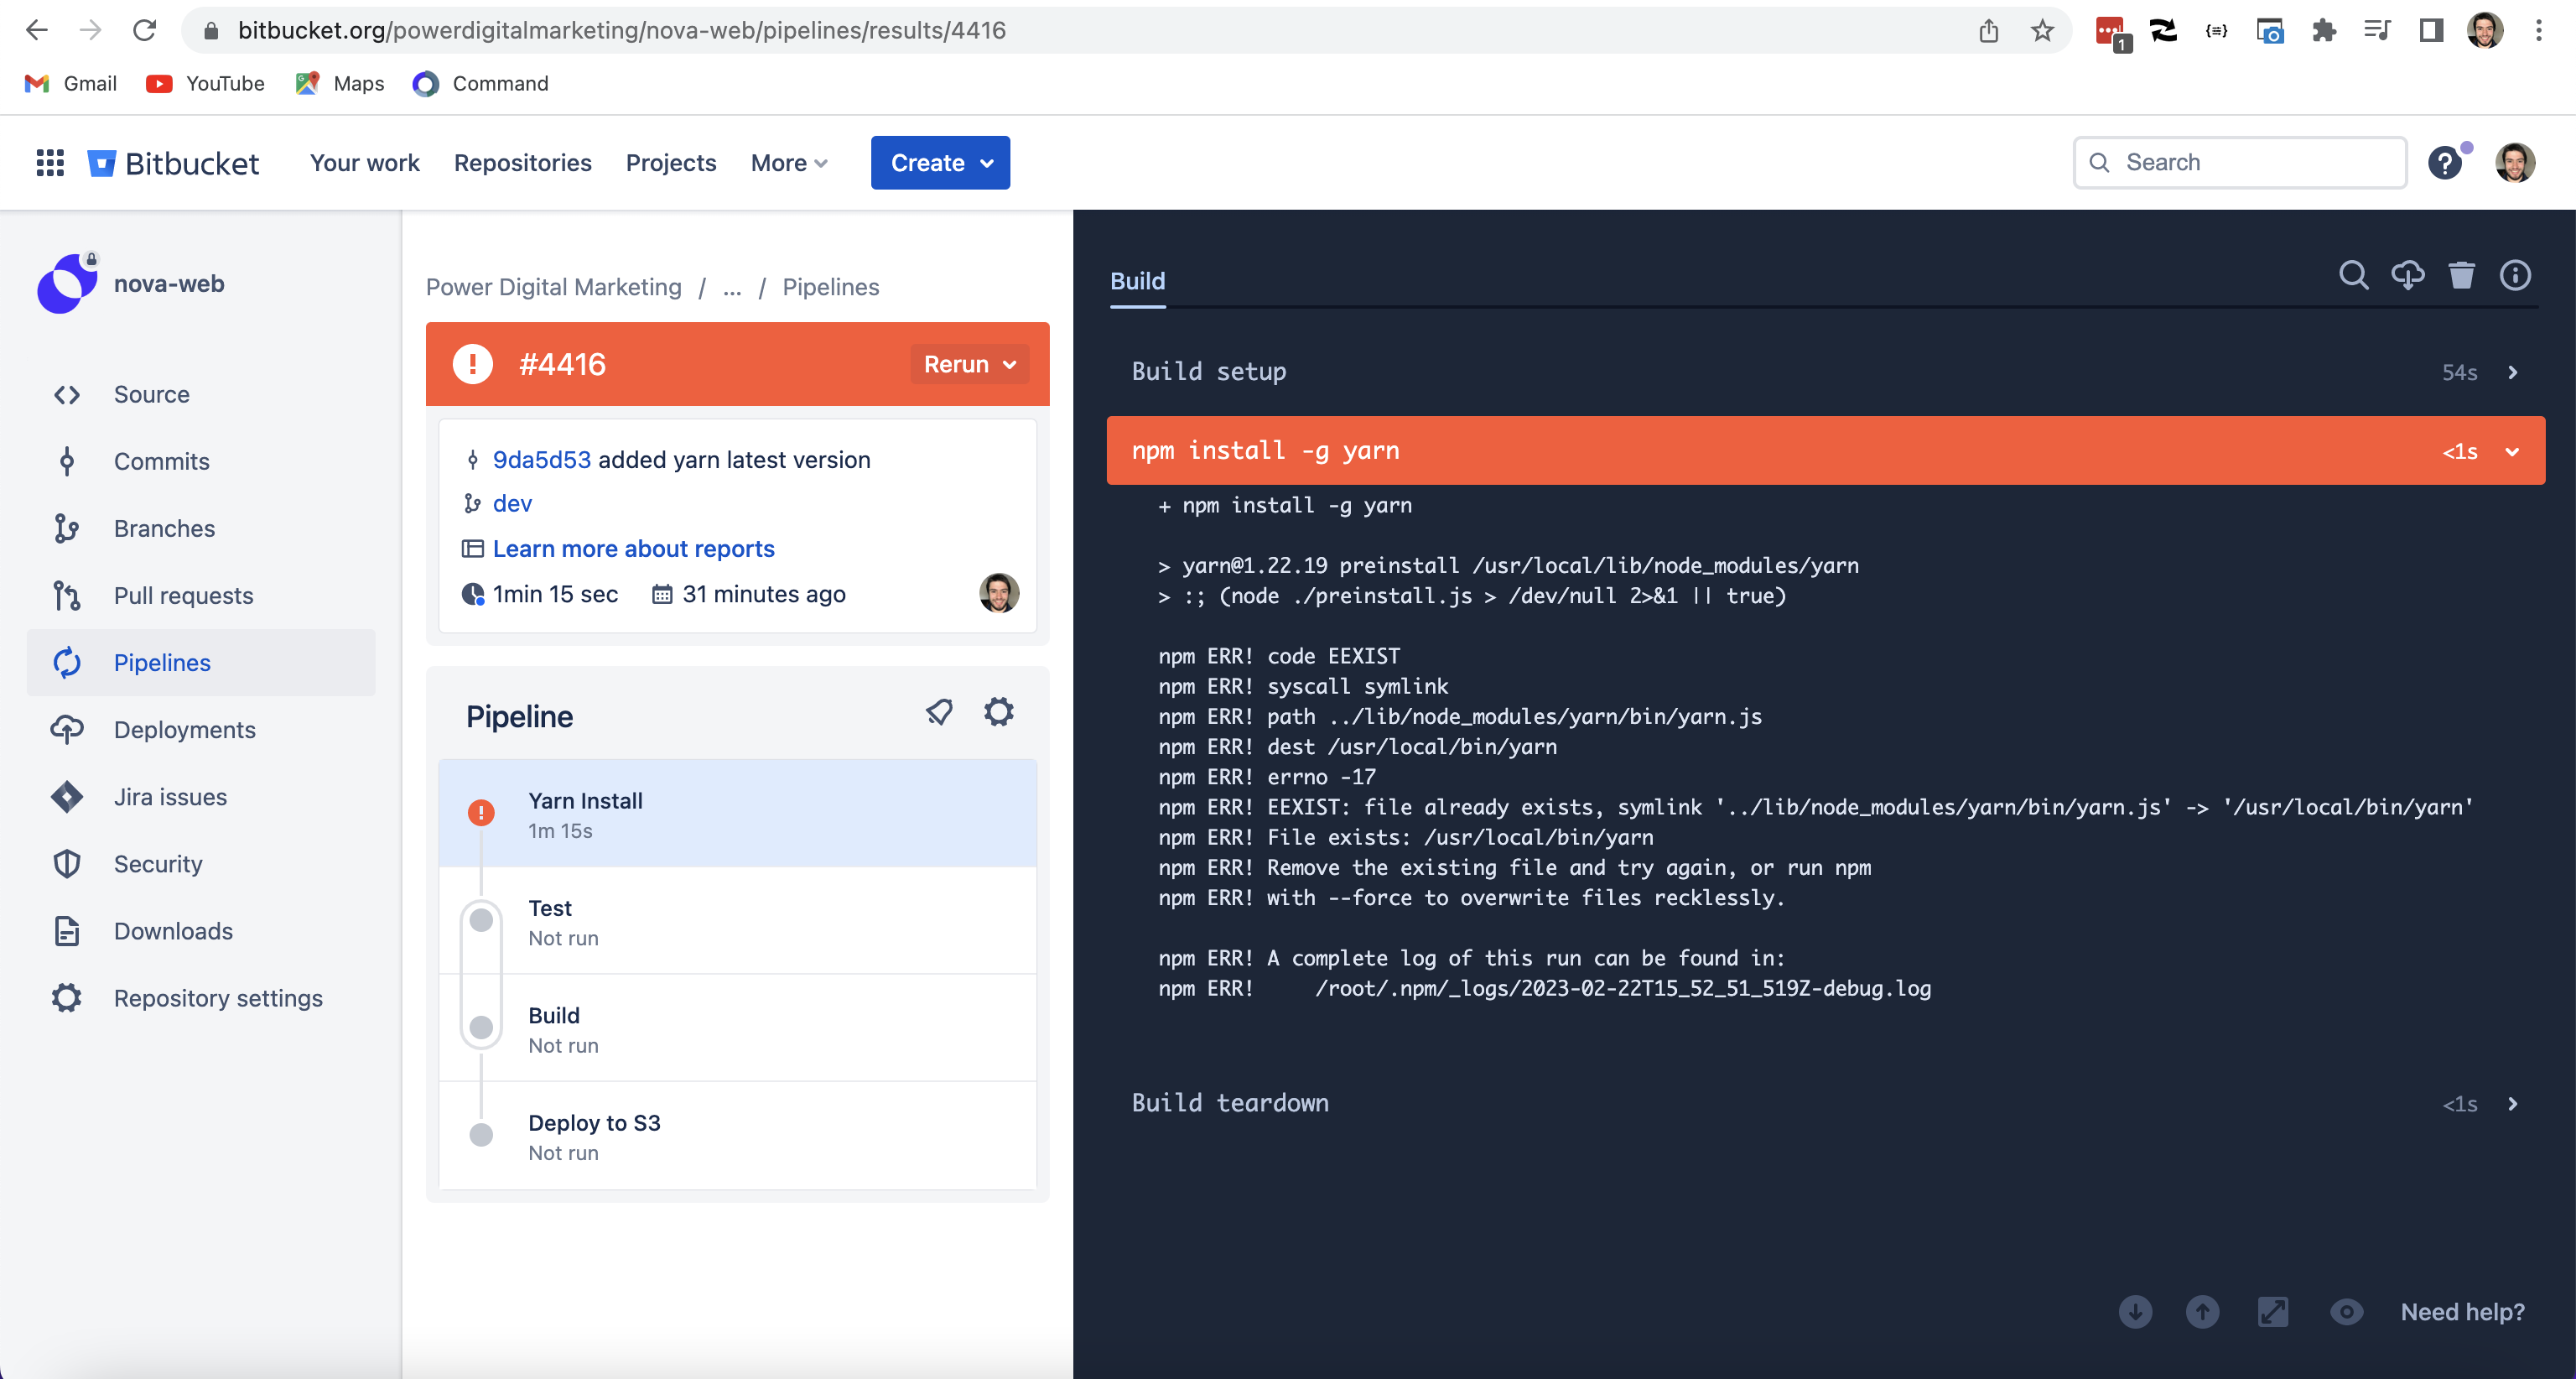This screenshot has height=1379, width=2576.
Task: Open the help question mark icon
Action: (2444, 162)
